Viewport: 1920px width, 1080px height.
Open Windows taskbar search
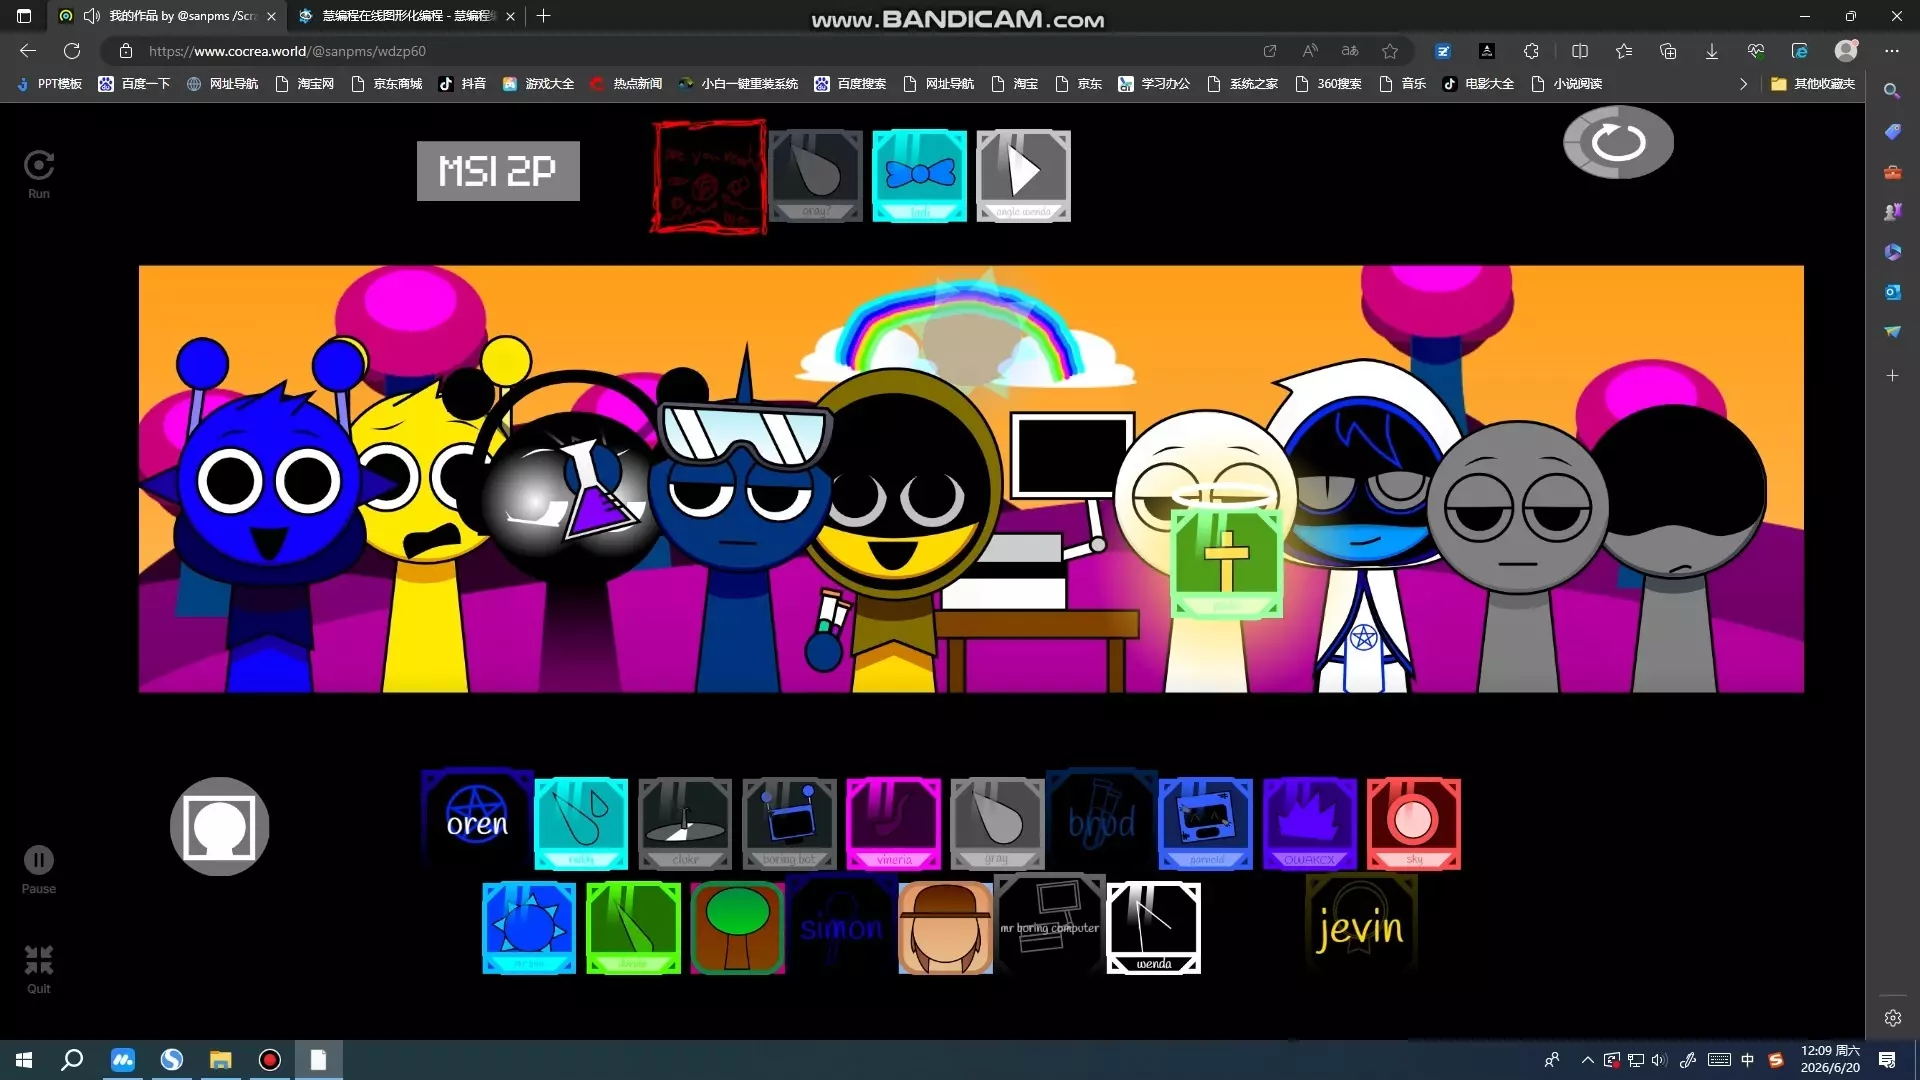72,1060
